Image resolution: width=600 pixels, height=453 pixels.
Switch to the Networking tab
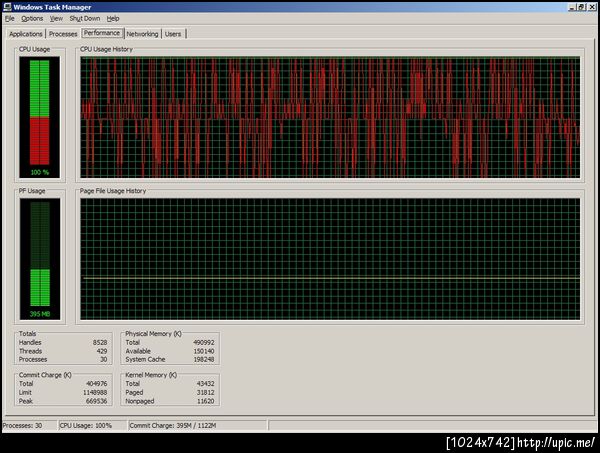(x=142, y=34)
